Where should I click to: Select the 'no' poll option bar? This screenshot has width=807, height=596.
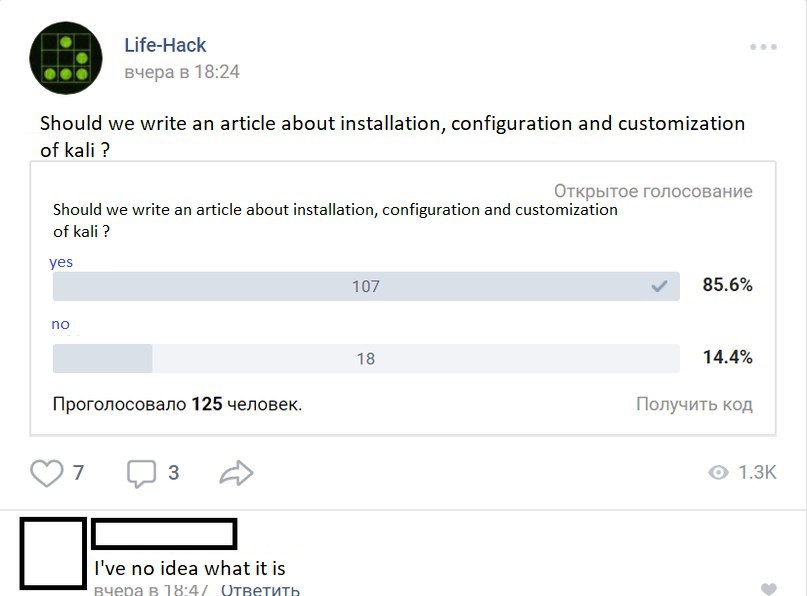click(x=365, y=358)
